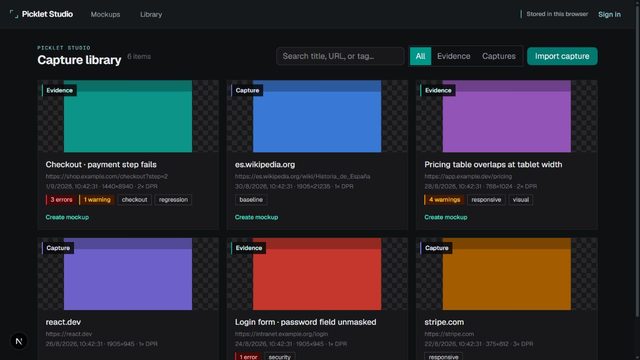The height and width of the screenshot is (360, 640).
Task: Click the '4 warnings' tag
Action: (x=444, y=200)
